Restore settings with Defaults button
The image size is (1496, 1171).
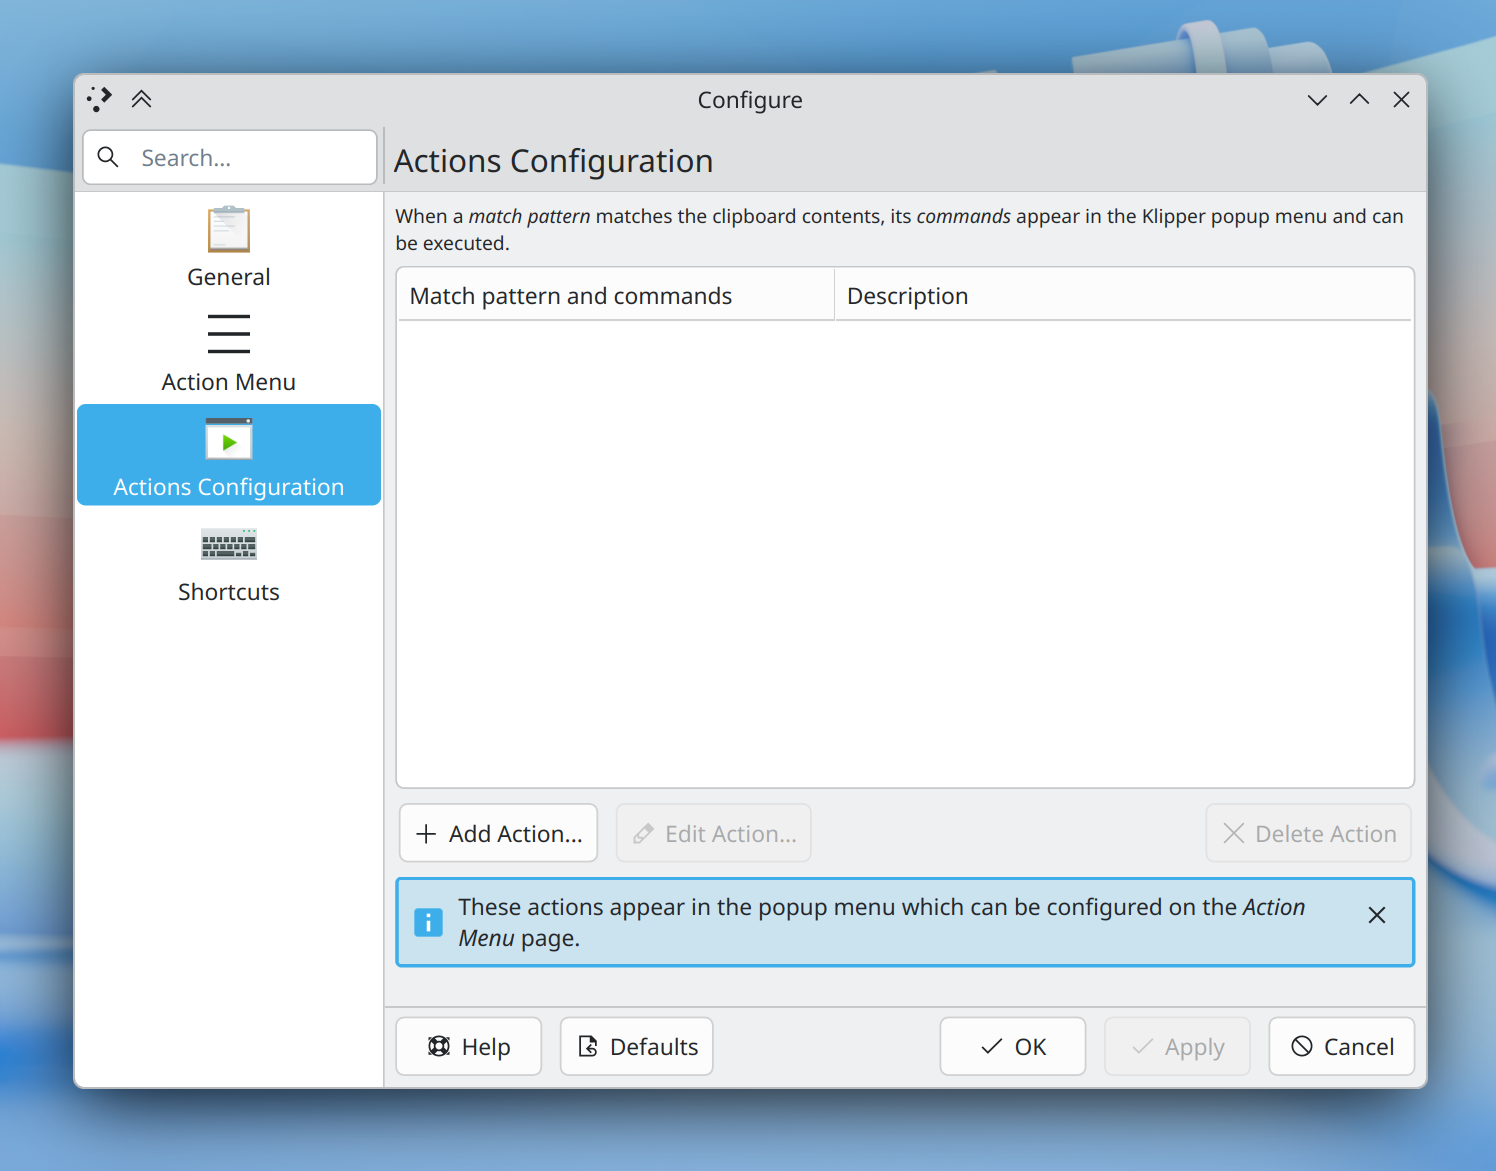pos(636,1046)
